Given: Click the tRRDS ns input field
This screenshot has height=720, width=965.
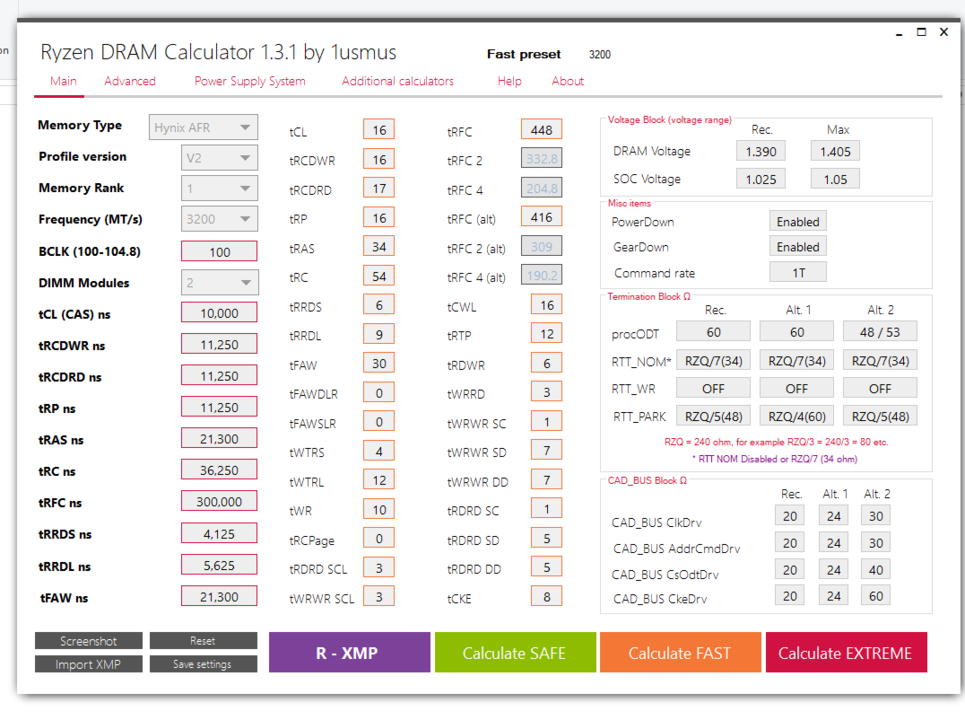Looking at the screenshot, I should [x=219, y=534].
